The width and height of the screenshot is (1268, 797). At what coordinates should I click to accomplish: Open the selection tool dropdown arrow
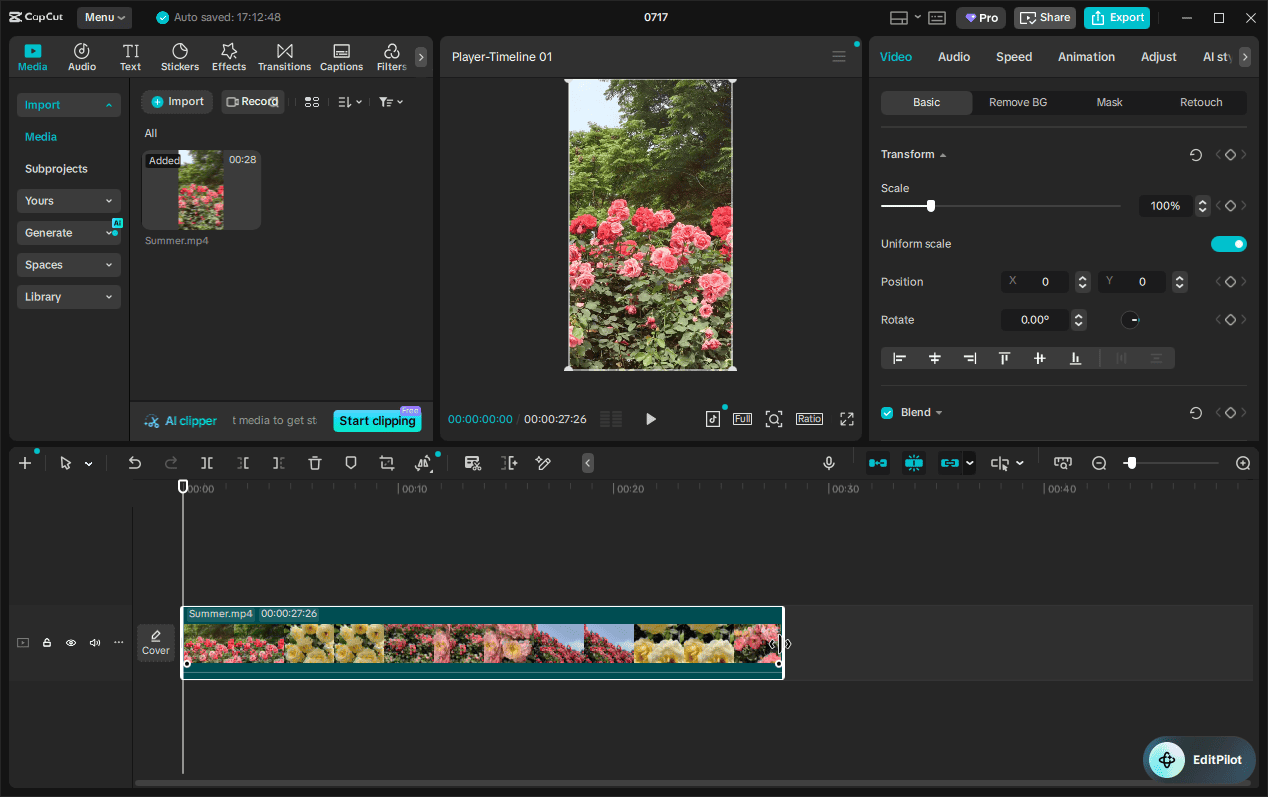(x=89, y=464)
